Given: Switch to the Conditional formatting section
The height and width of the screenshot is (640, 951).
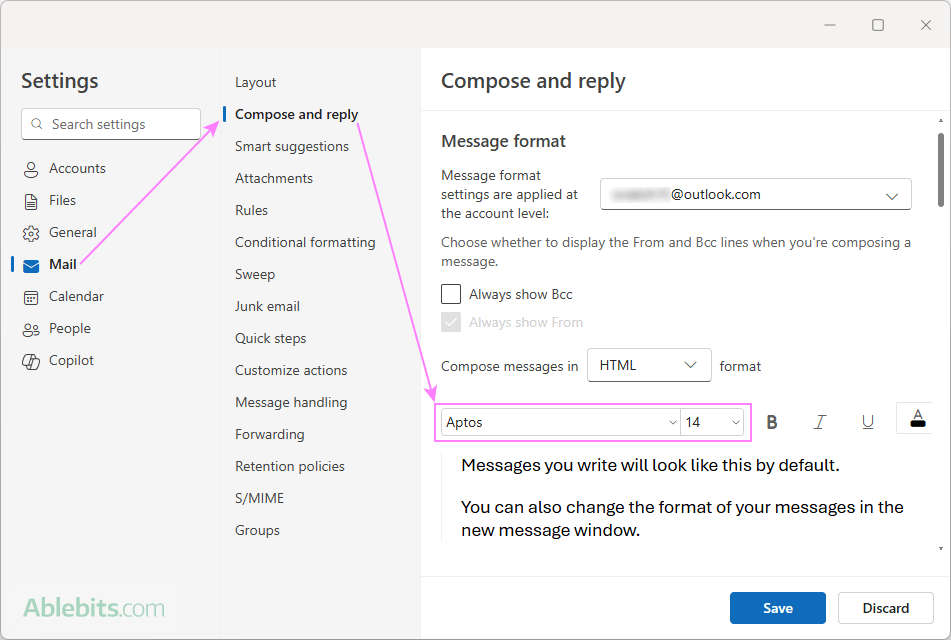Looking at the screenshot, I should point(305,242).
